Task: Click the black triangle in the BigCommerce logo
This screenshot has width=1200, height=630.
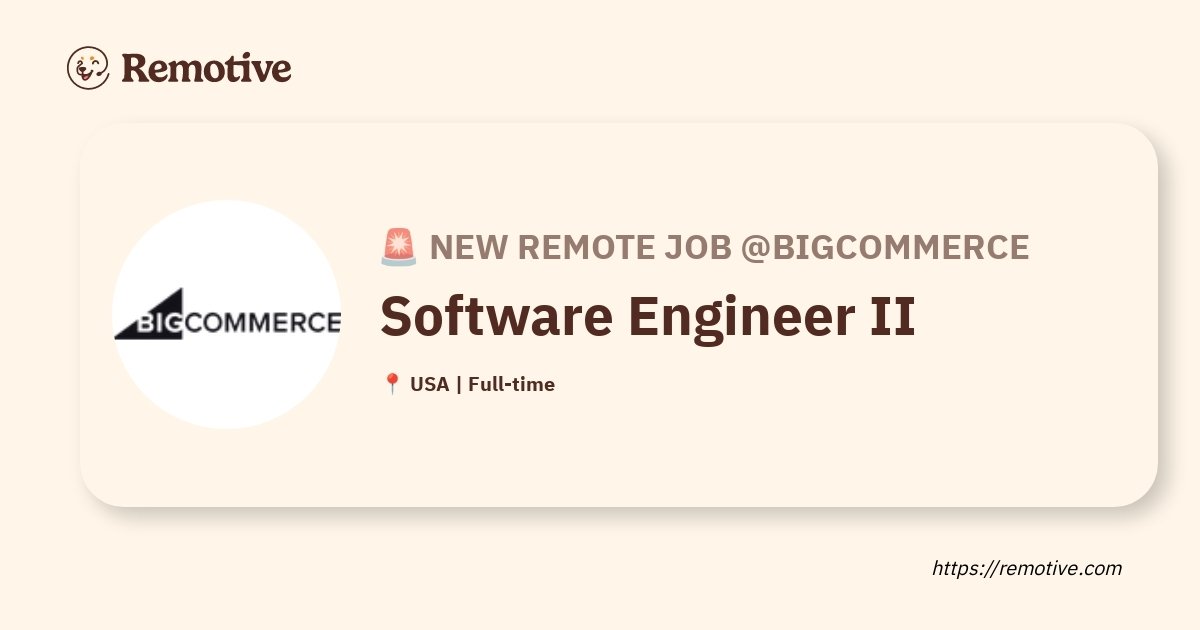Action: pyautogui.click(x=150, y=314)
